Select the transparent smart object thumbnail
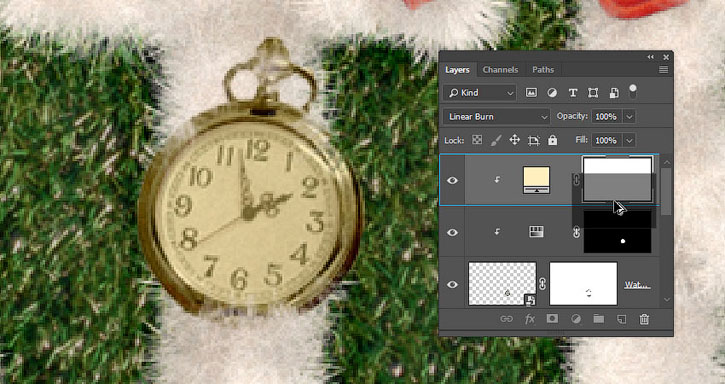Image resolution: width=725 pixels, height=384 pixels. point(502,284)
